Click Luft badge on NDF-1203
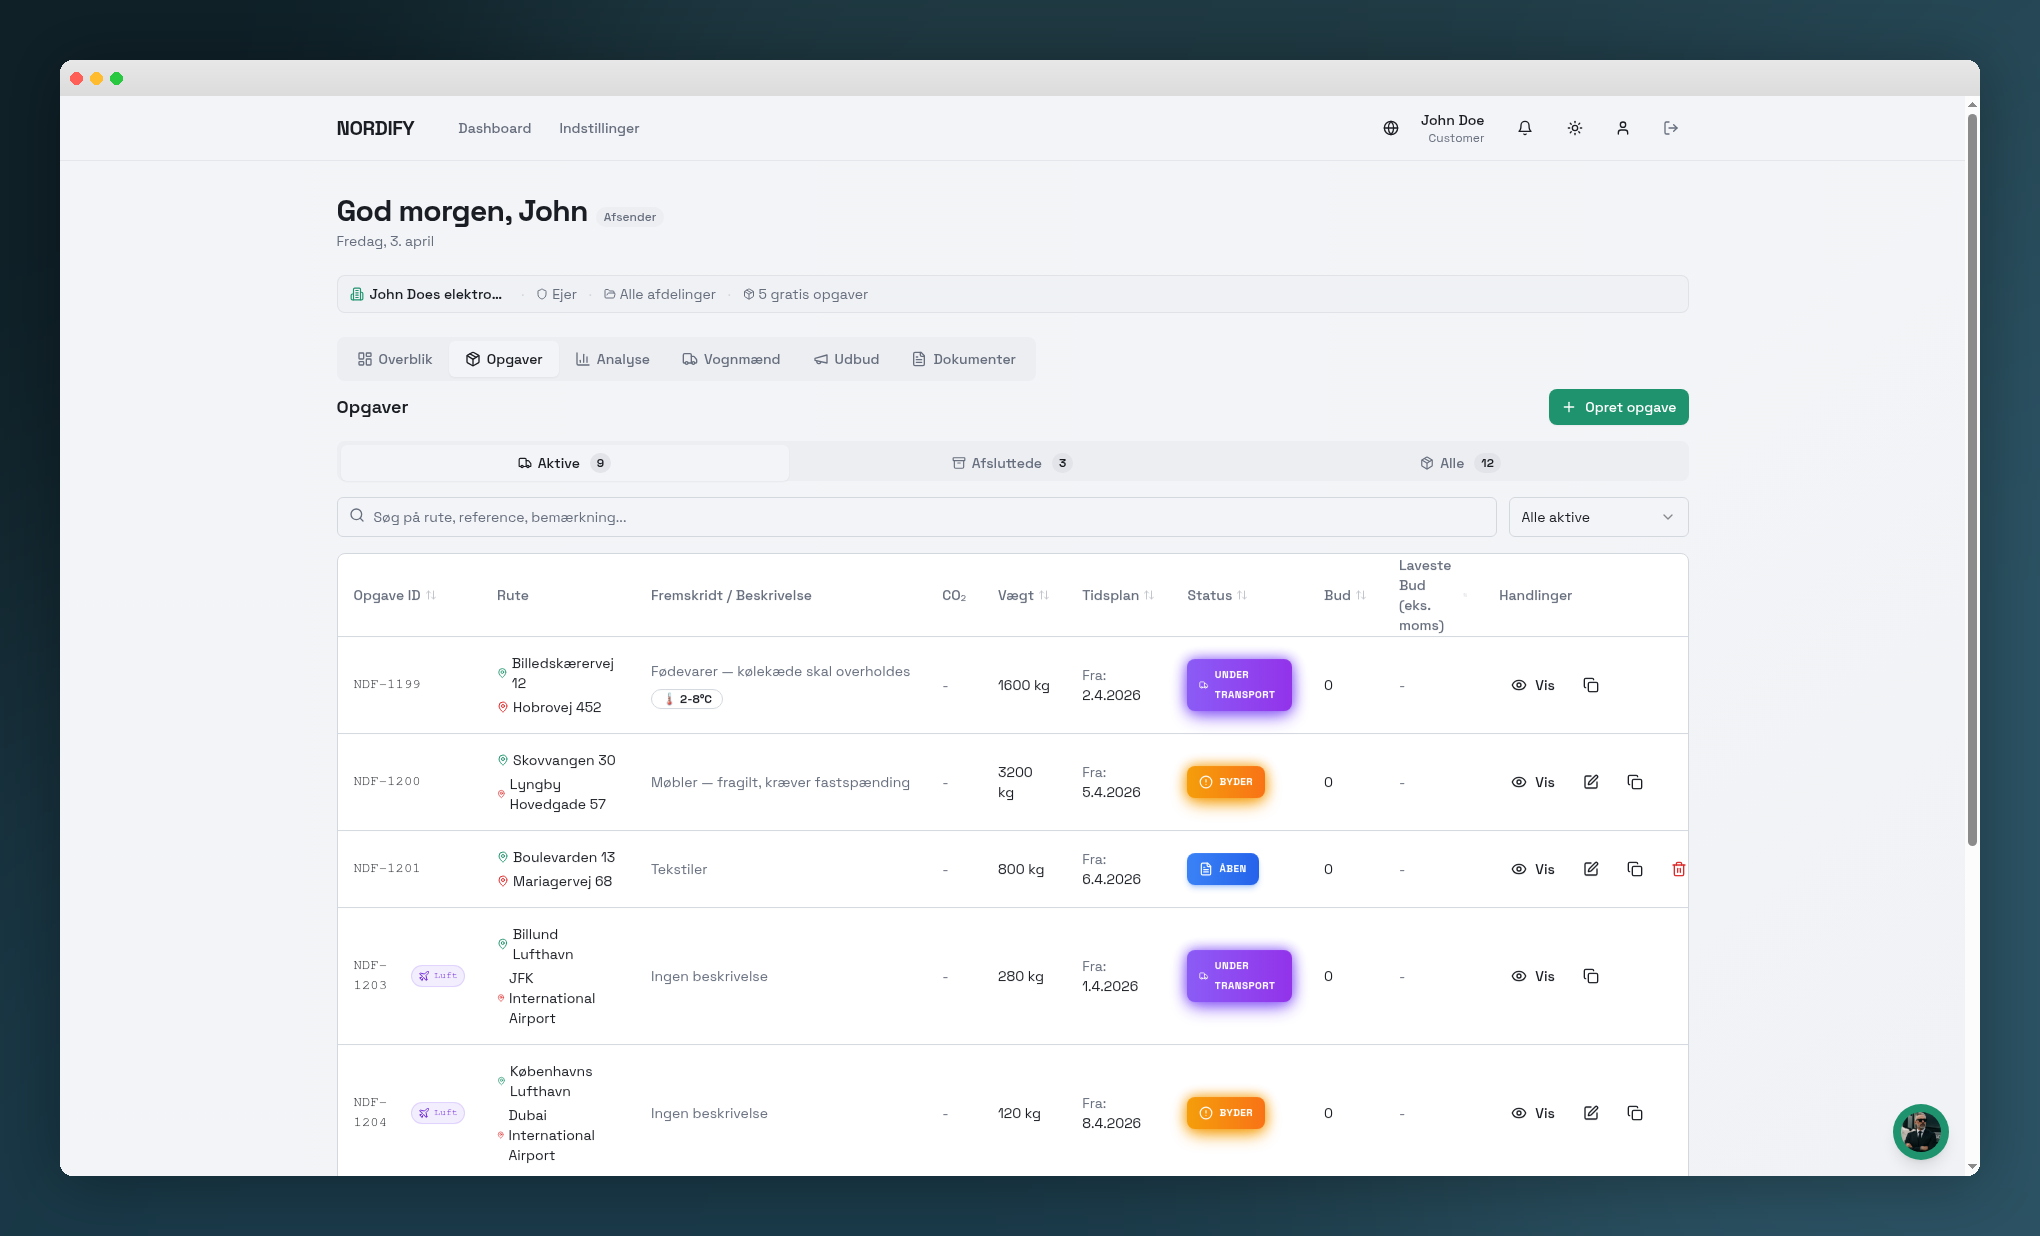 [x=438, y=976]
